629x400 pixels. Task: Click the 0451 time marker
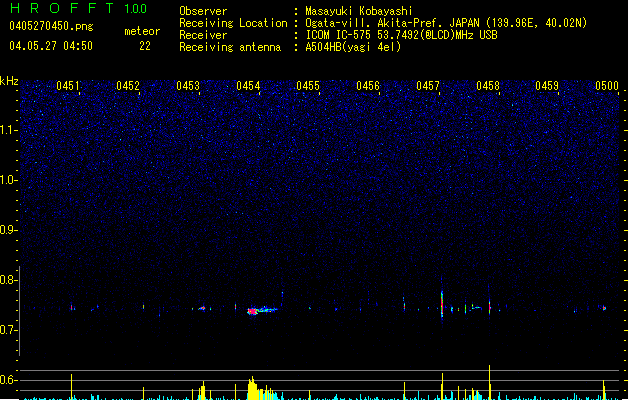pos(67,85)
